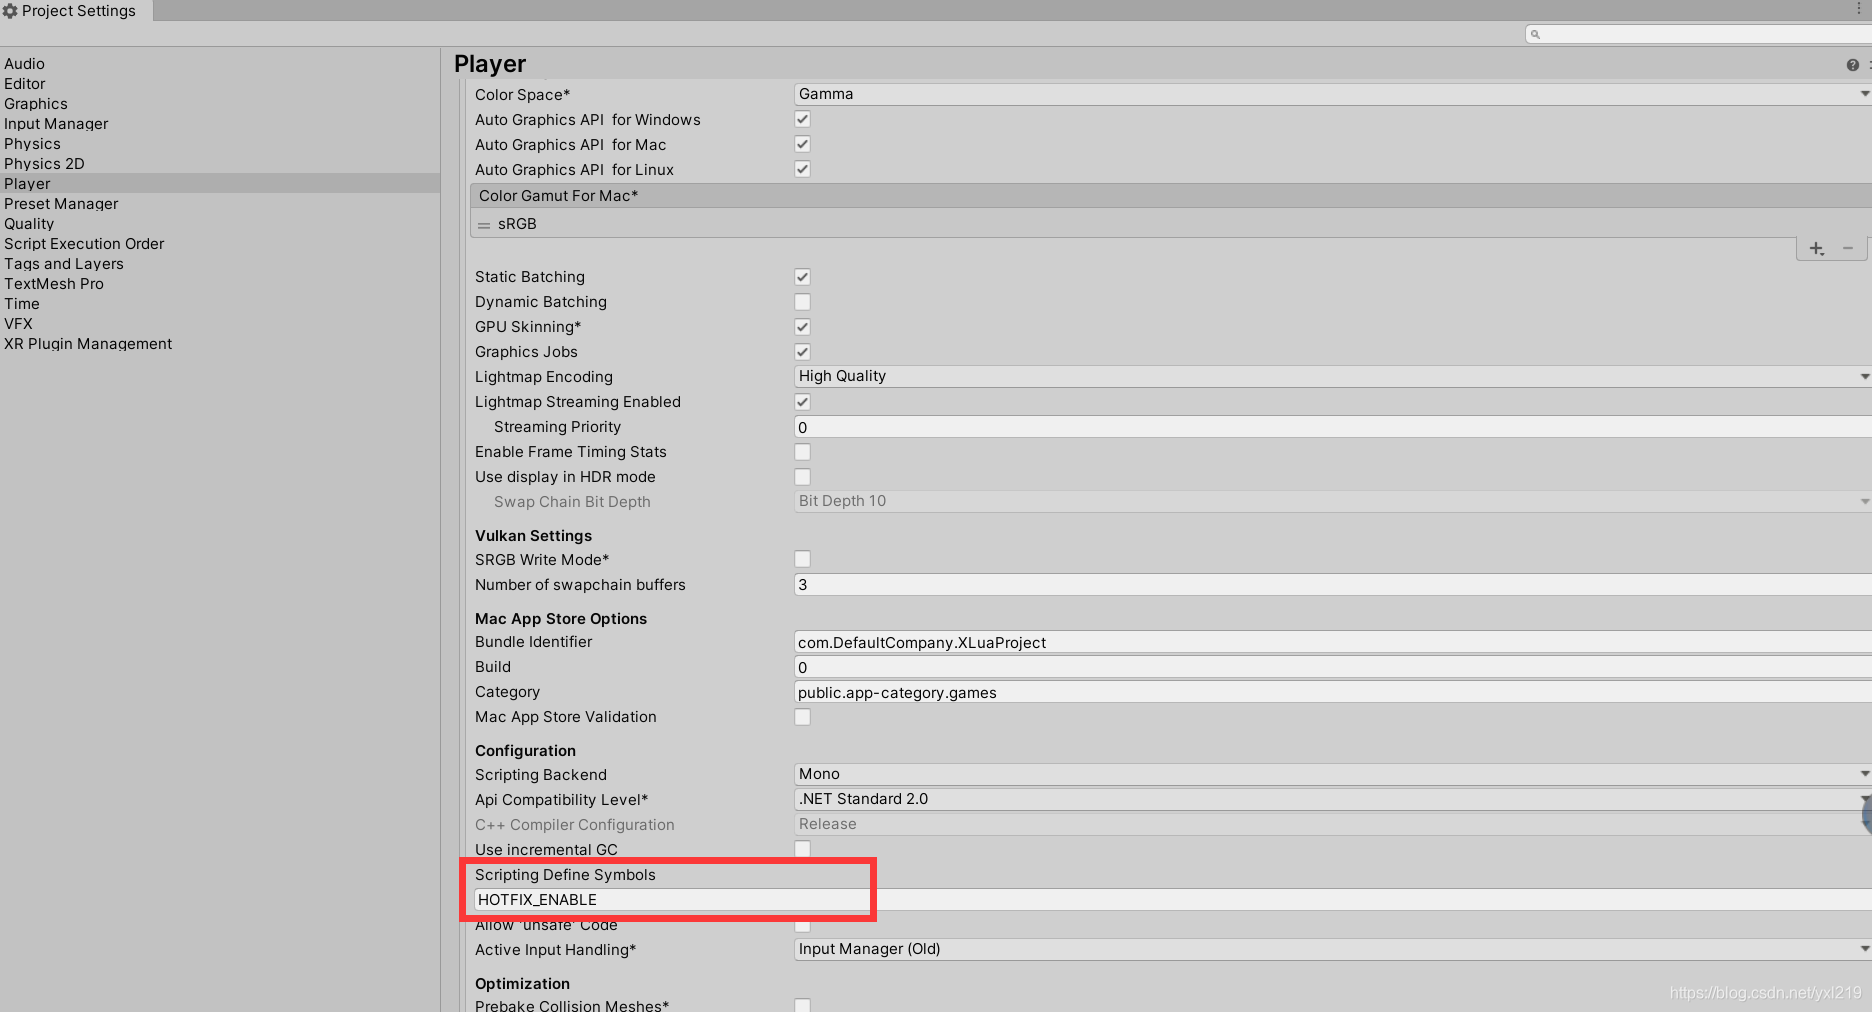
Task: Select Graphics settings category
Action: [220, 104]
